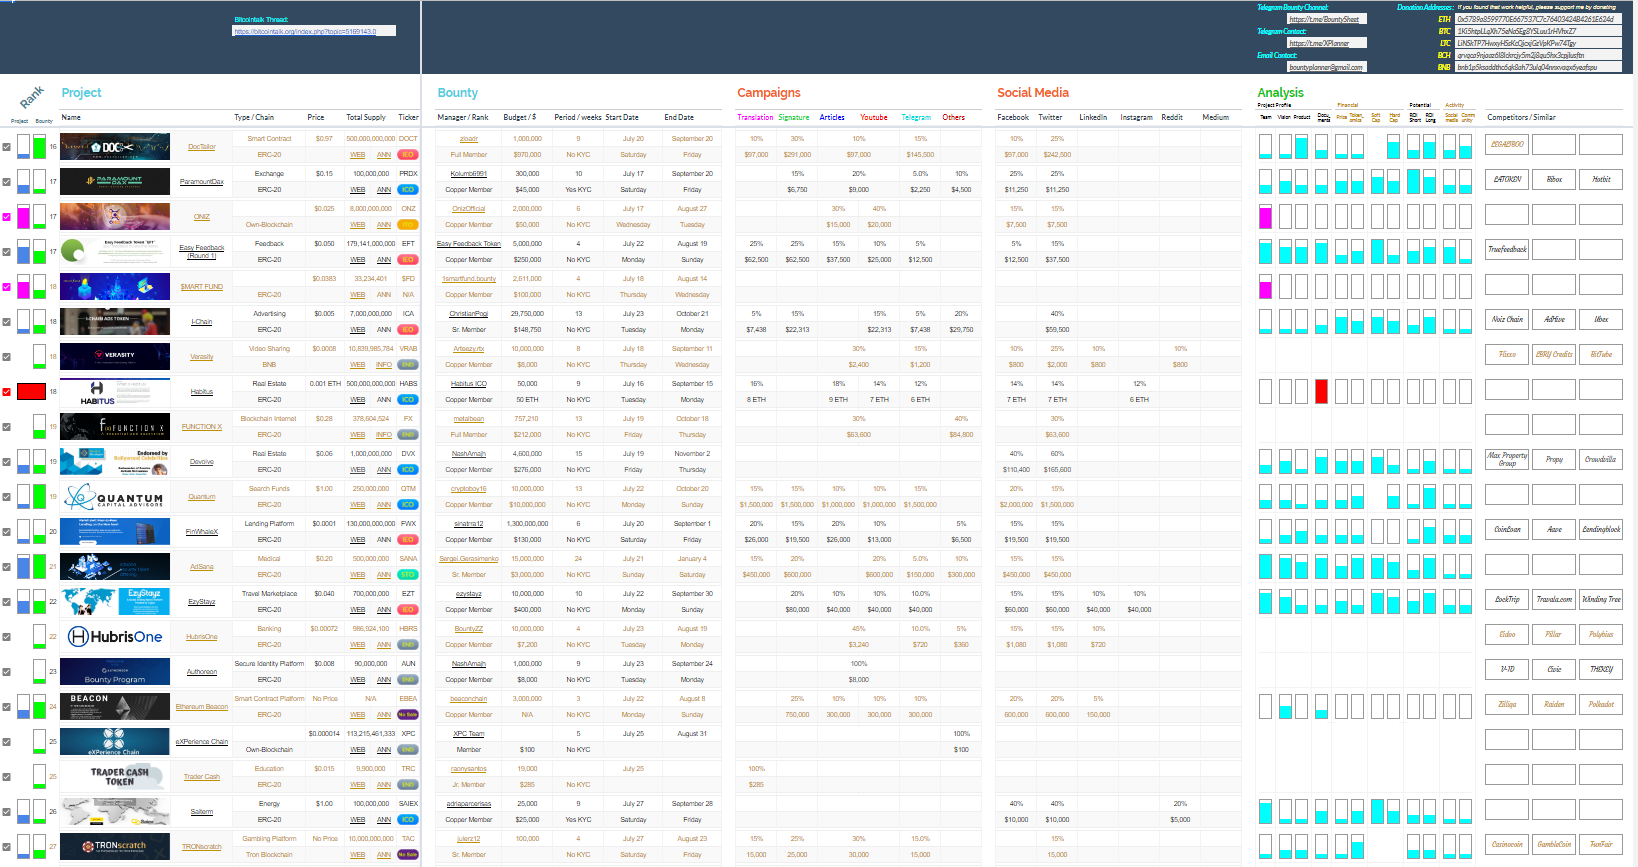1638x867 pixels.
Task: Open the WEB link for ParamountDax
Action: click(x=357, y=190)
